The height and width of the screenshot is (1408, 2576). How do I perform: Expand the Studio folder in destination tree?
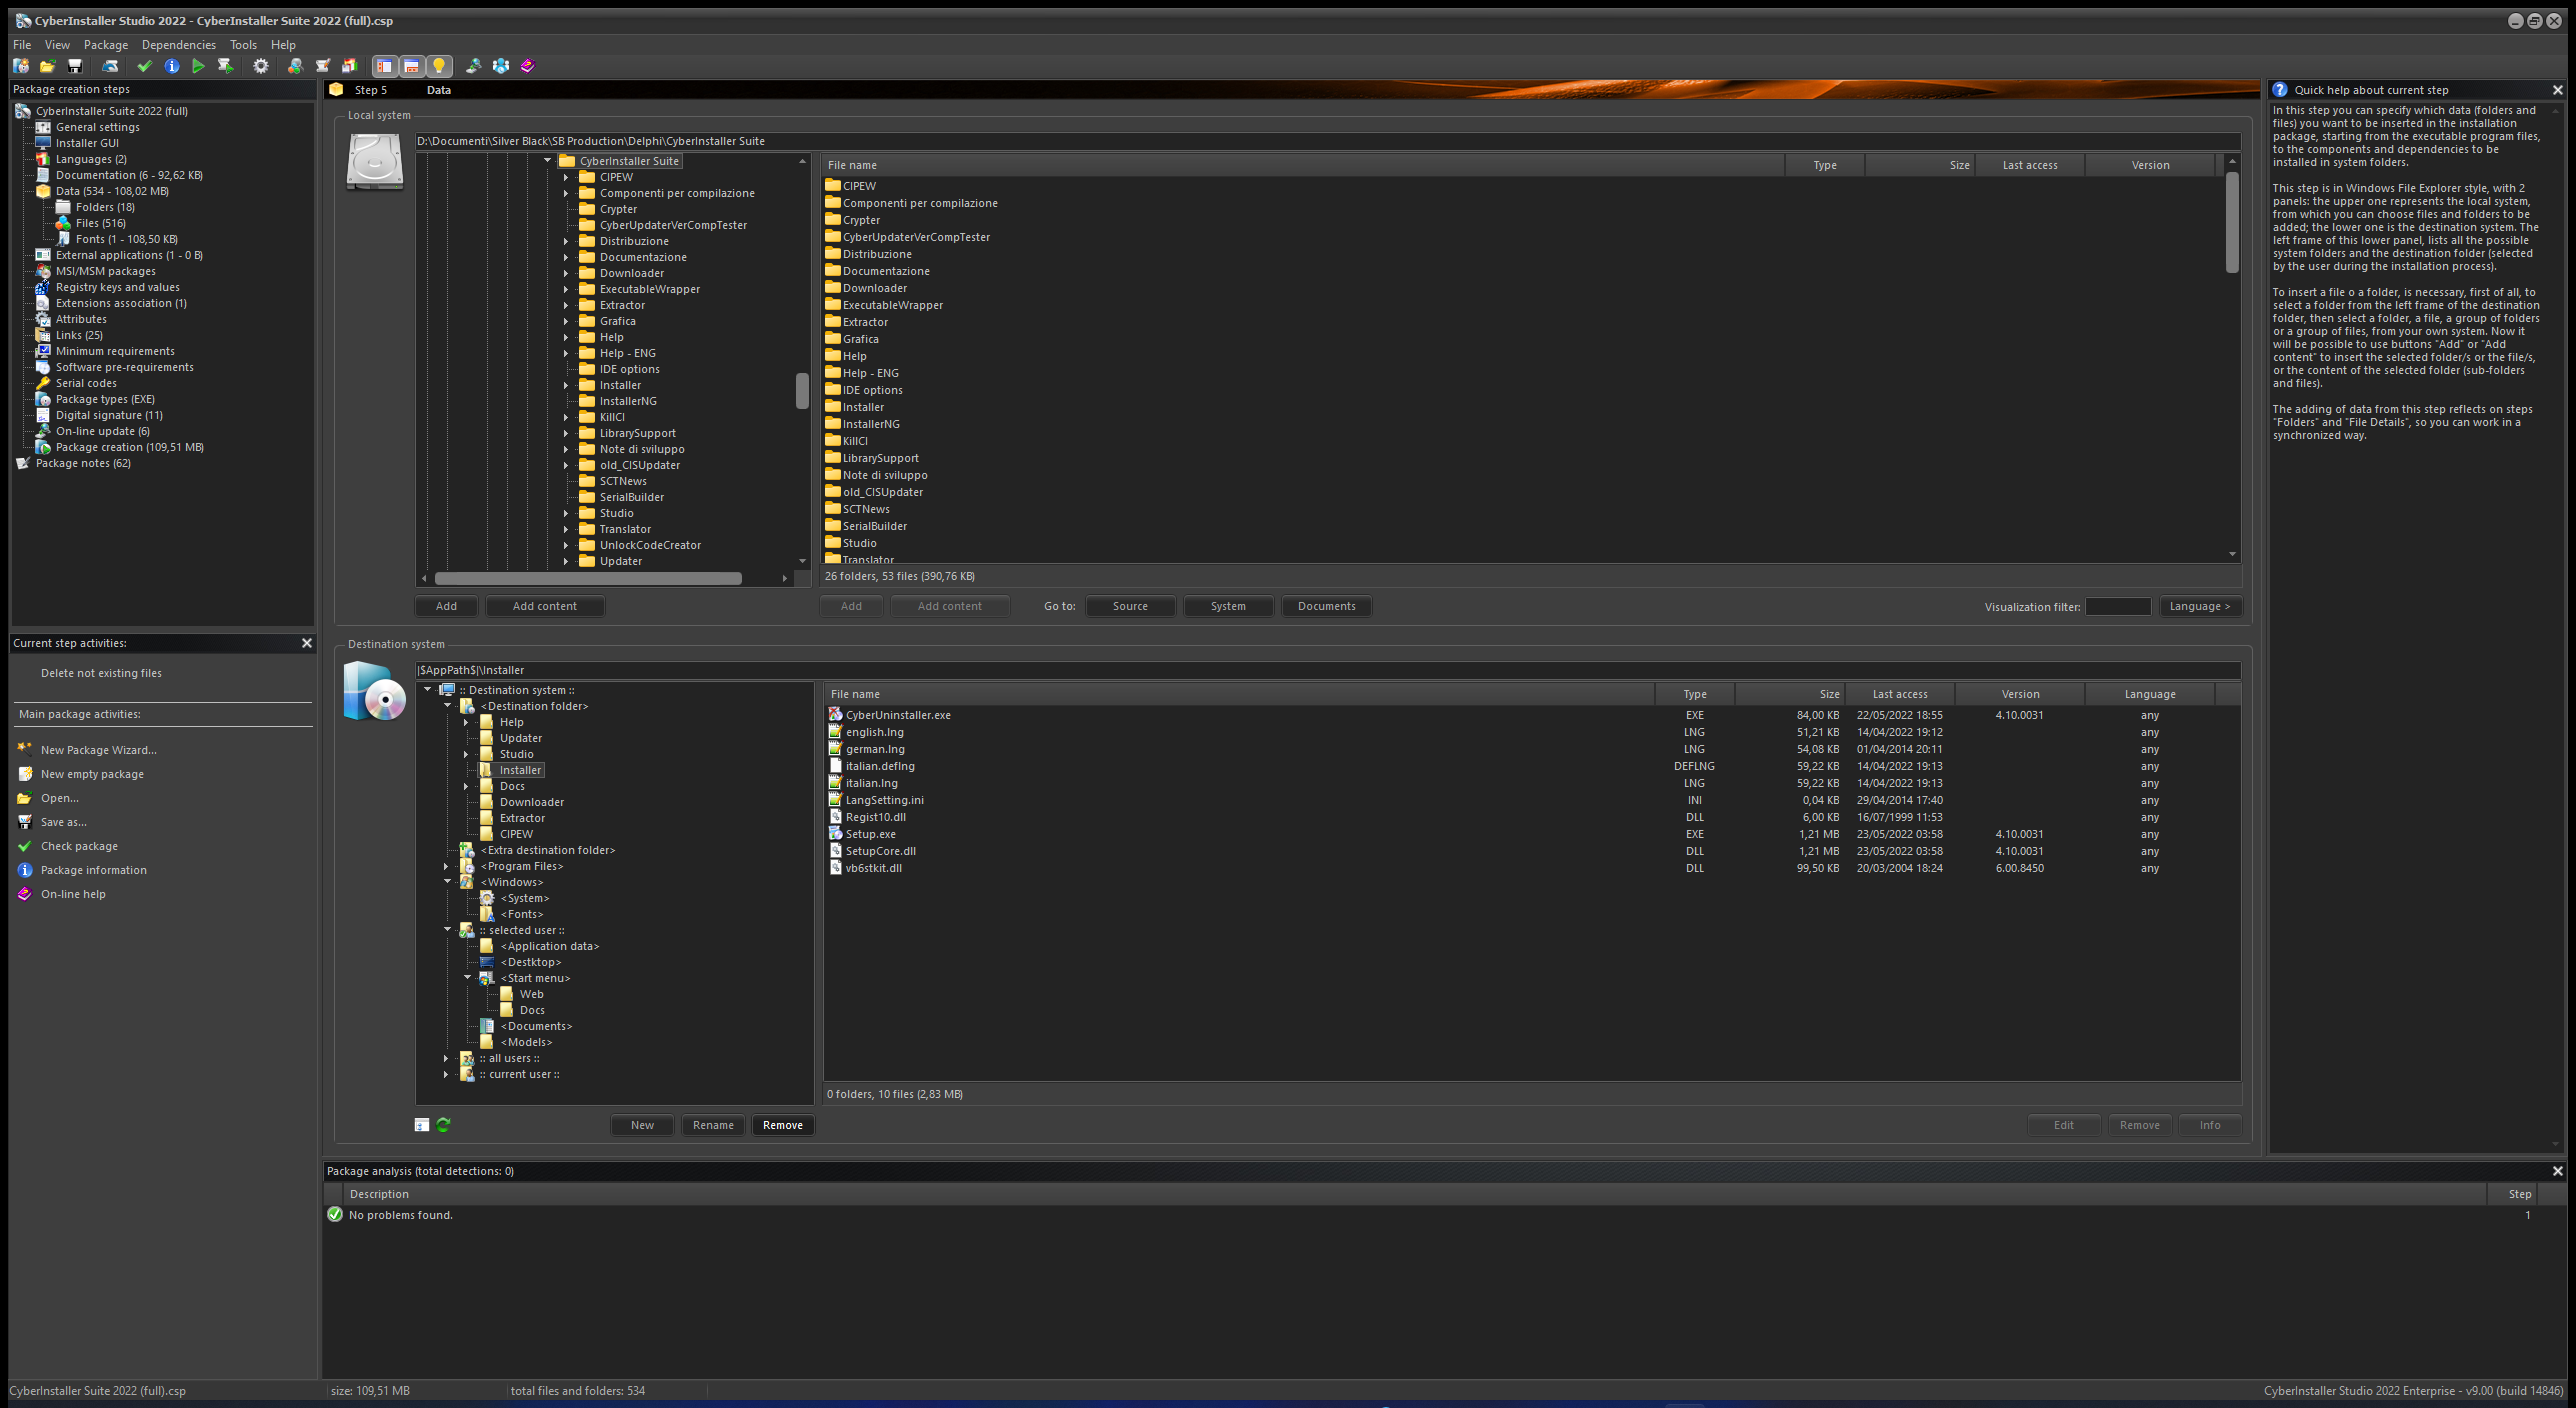coord(466,754)
